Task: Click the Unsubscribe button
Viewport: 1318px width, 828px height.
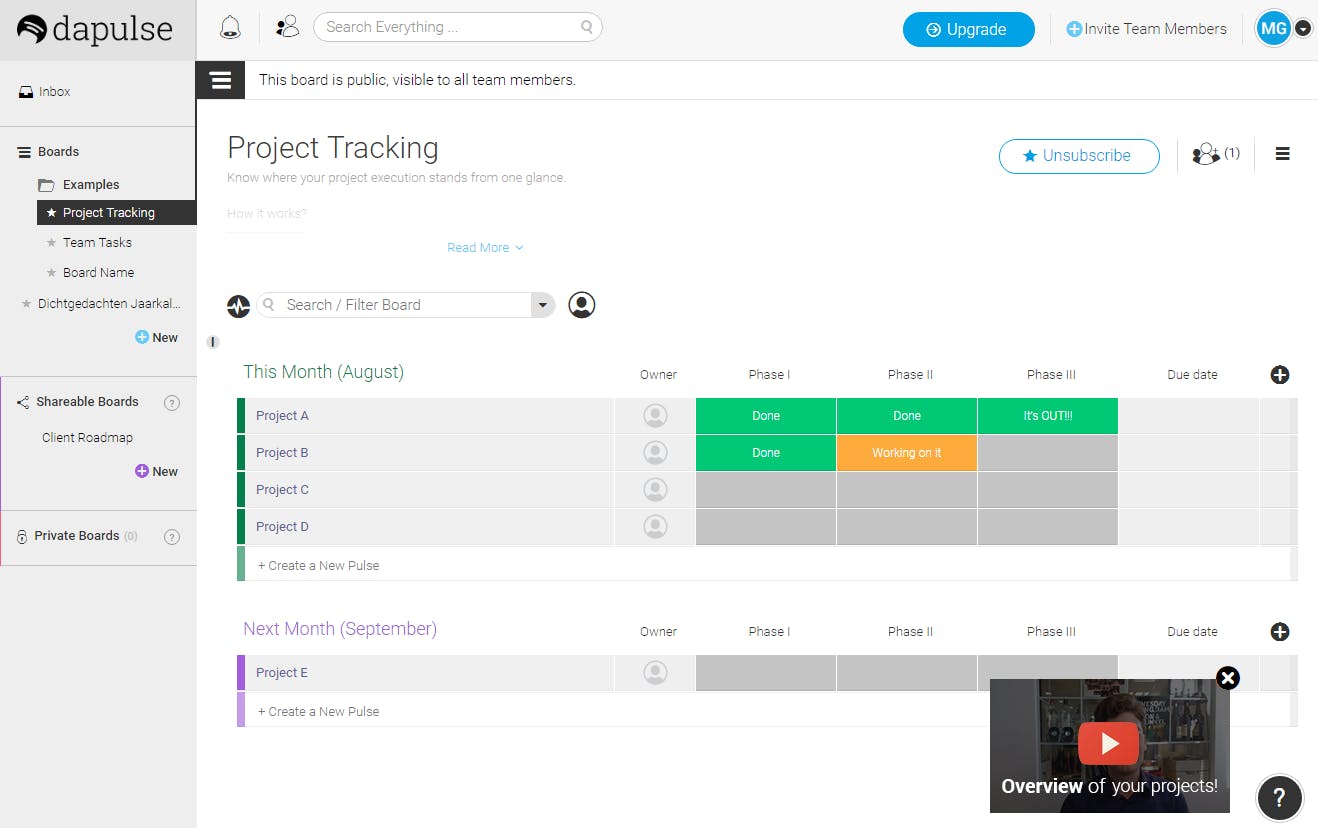Action: coord(1079,156)
